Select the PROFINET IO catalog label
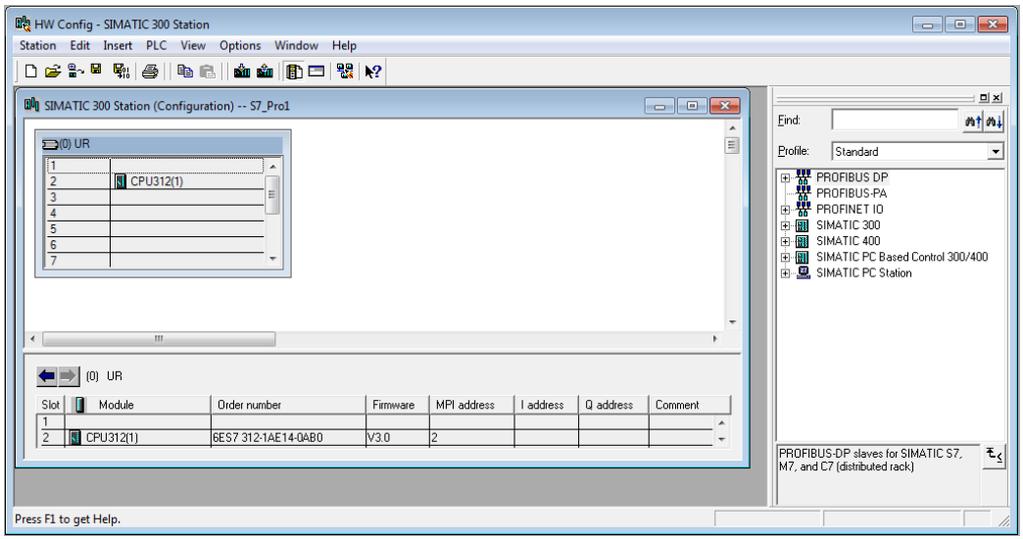Viewport: 1023px width, 539px height. click(x=849, y=209)
